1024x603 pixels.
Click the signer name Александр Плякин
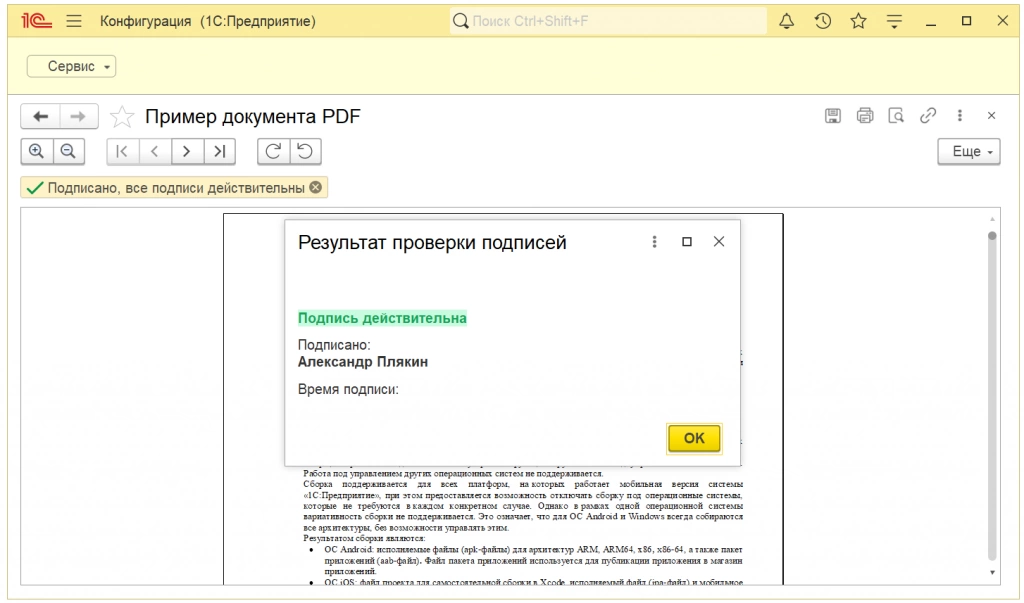(x=363, y=362)
